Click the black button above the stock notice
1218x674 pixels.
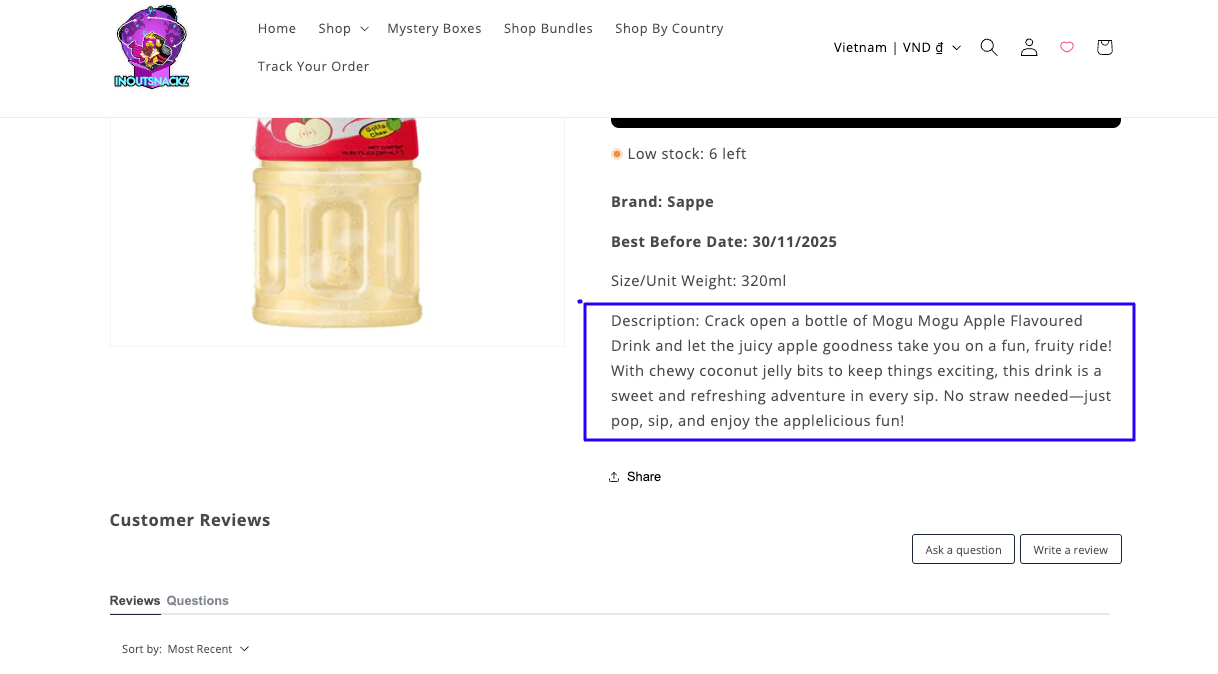click(865, 121)
